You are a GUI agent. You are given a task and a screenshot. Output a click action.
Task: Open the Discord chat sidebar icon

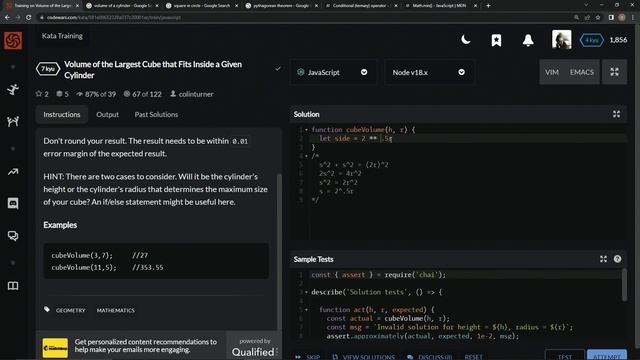(13, 203)
